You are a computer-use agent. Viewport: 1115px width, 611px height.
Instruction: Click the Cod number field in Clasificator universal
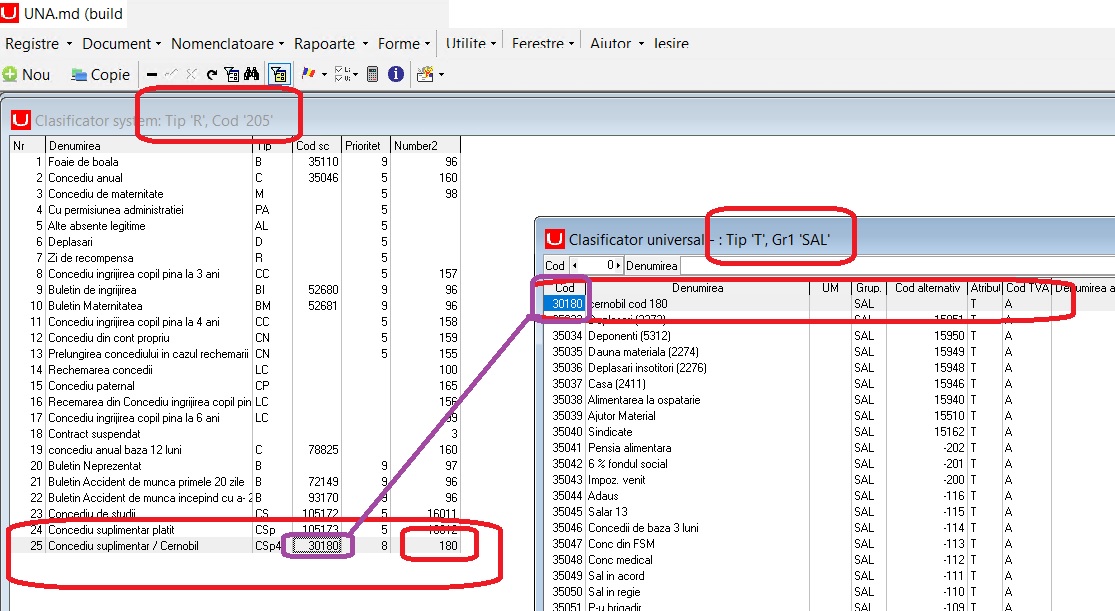click(595, 266)
